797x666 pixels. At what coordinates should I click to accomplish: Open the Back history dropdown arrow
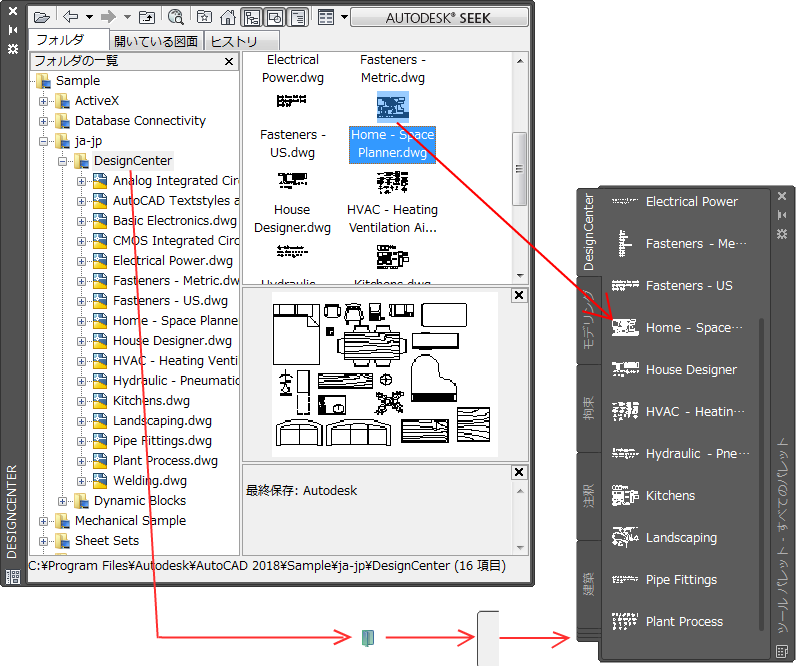(x=89, y=17)
